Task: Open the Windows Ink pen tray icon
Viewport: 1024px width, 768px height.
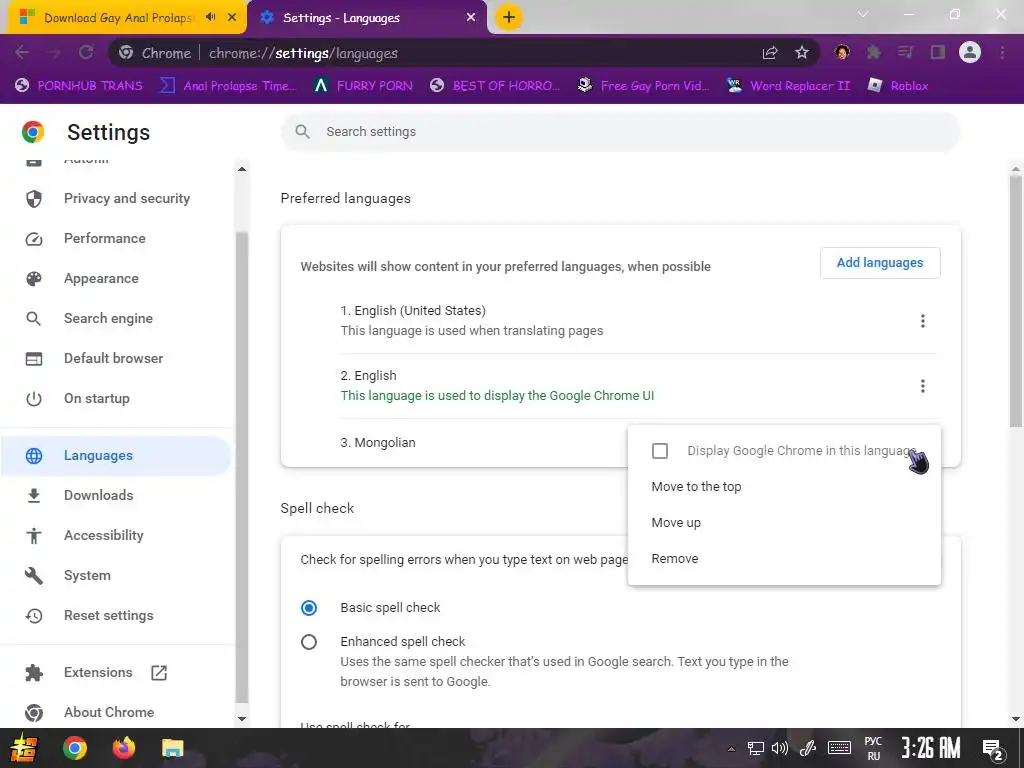Action: tap(808, 748)
